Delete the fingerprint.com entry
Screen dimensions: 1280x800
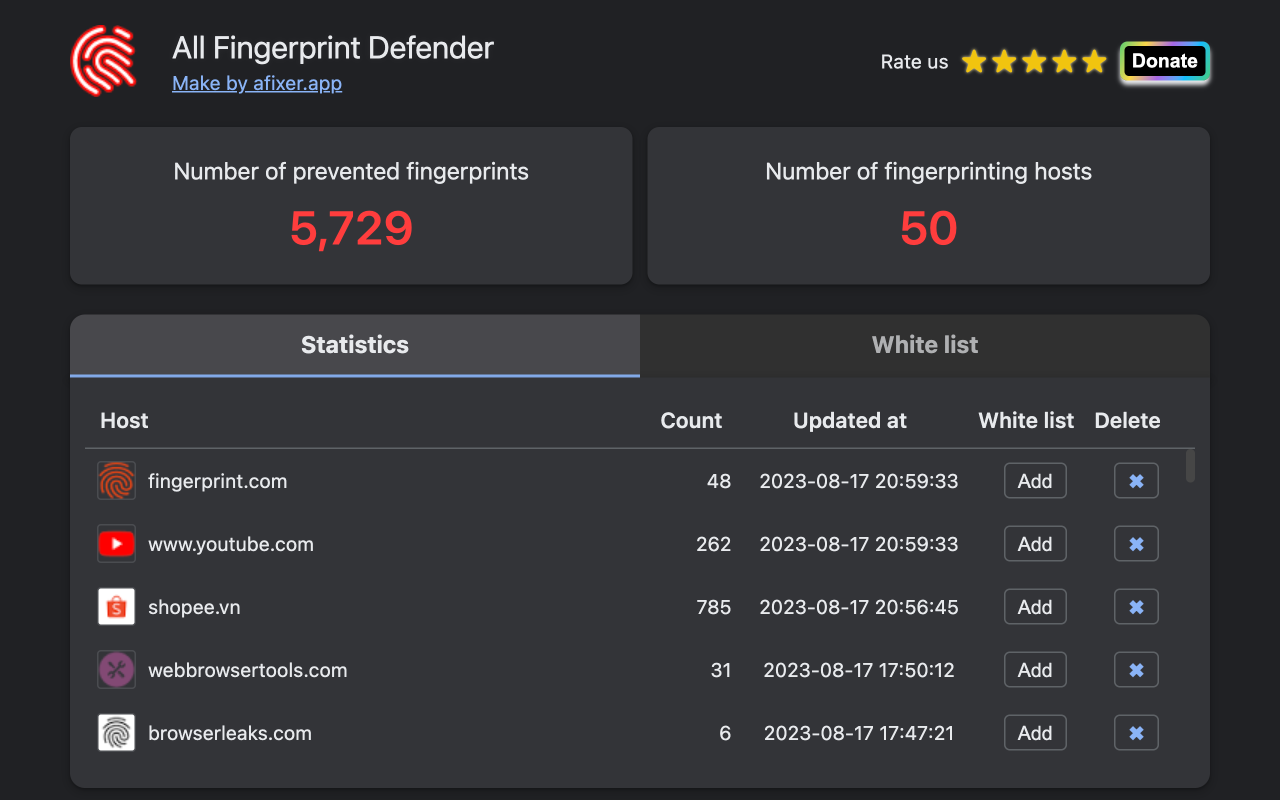[x=1136, y=480]
